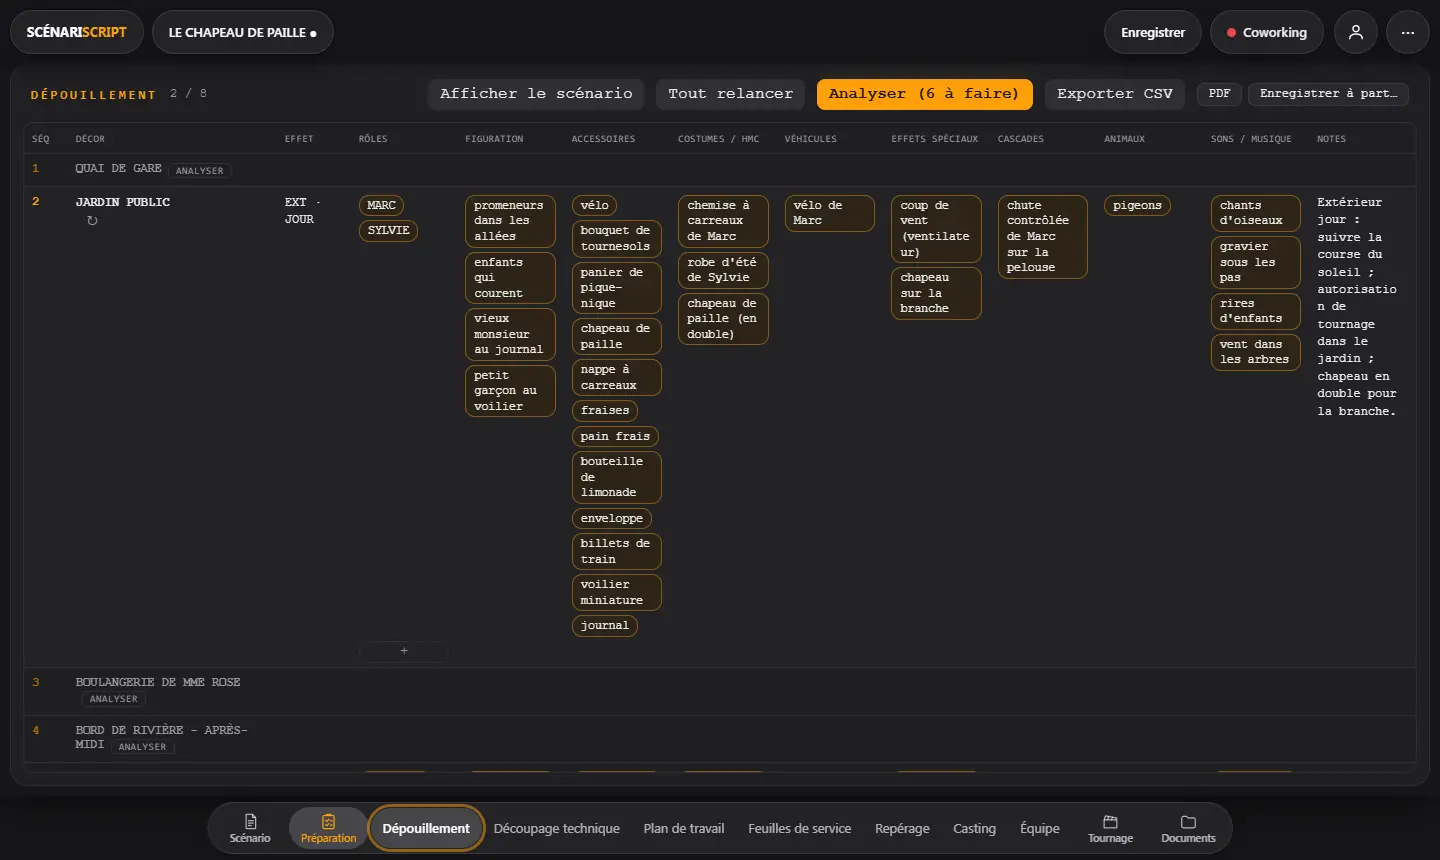Open the Scénario section icon

tap(250, 828)
